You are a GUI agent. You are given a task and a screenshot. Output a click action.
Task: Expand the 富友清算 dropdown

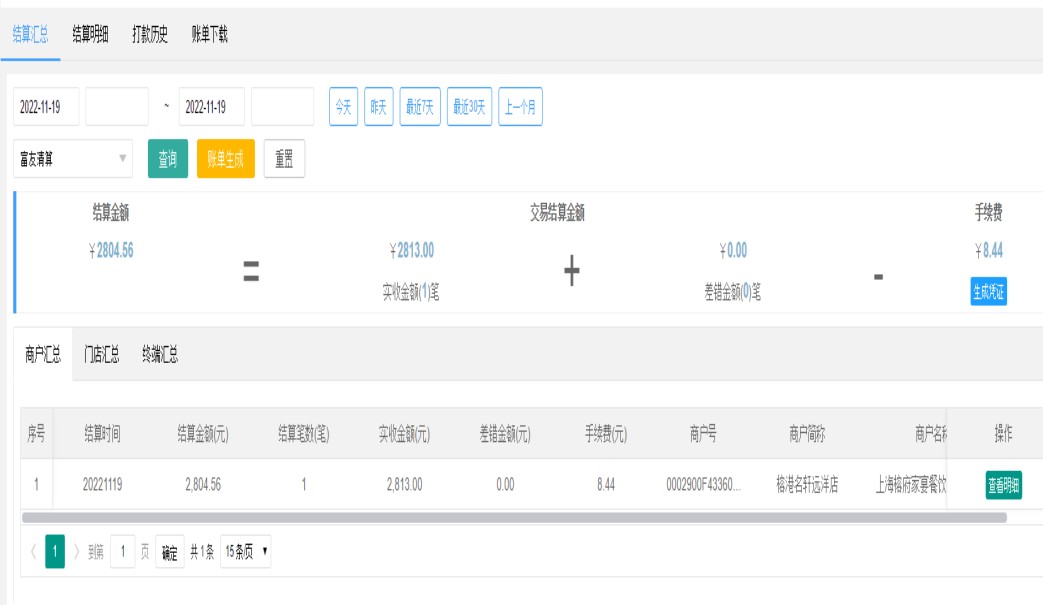click(x=74, y=158)
